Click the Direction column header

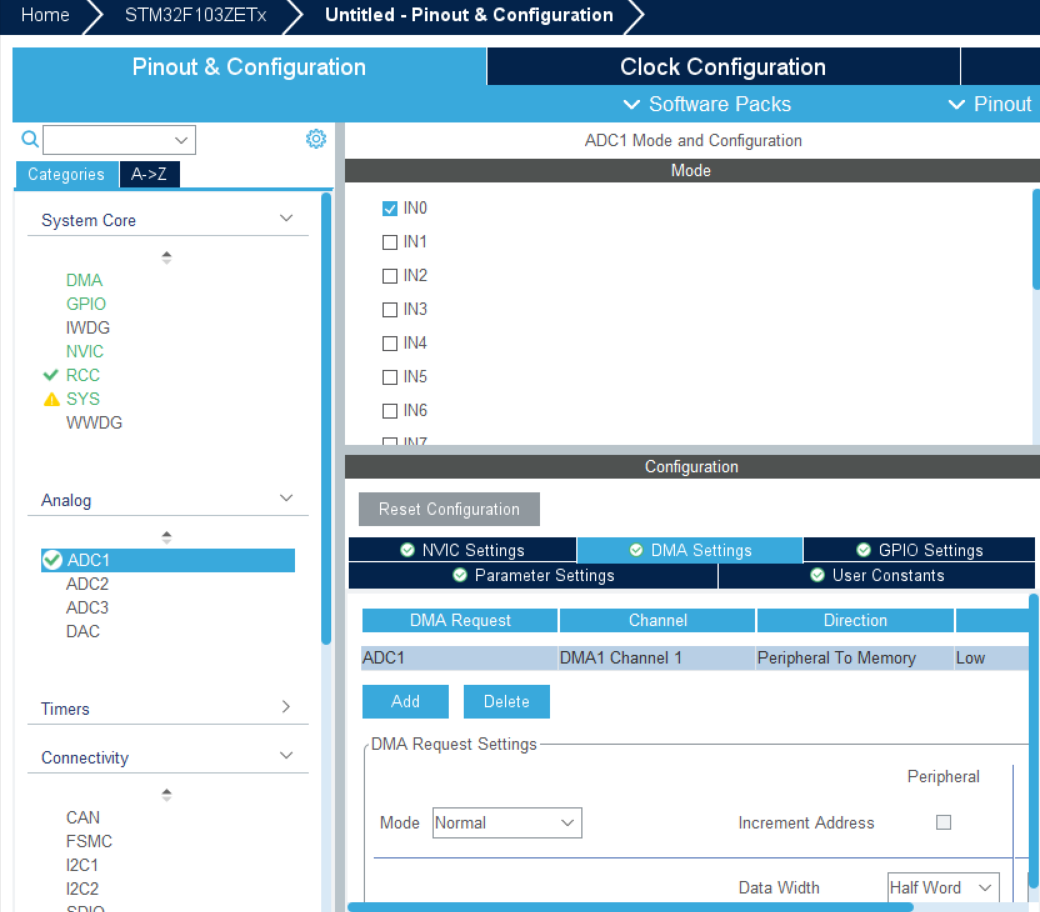855,620
